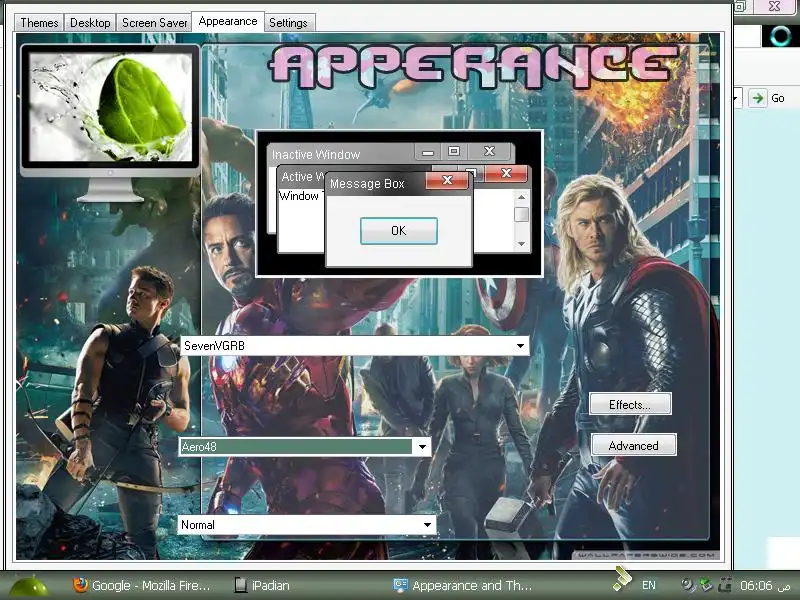Select the Appearance tab
Image resolution: width=800 pixels, height=600 pixels.
(228, 21)
